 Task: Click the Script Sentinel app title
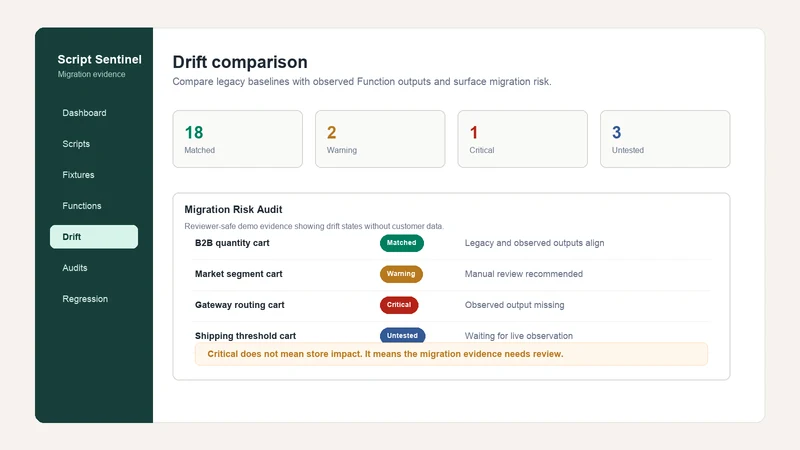99,59
